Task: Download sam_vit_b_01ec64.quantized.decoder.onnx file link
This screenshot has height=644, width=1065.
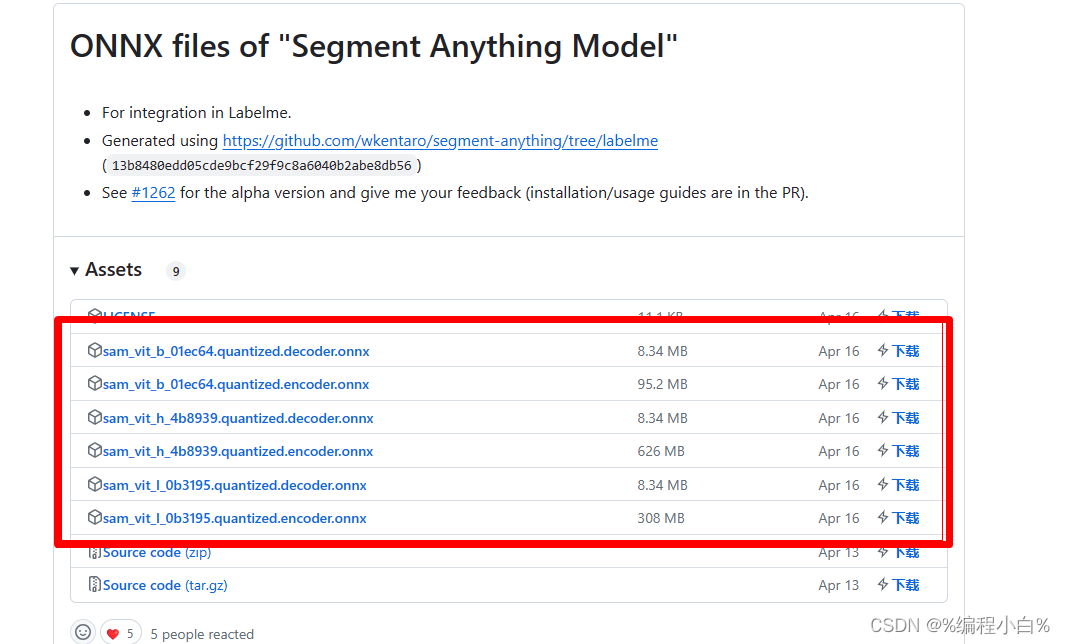Action: 236,351
